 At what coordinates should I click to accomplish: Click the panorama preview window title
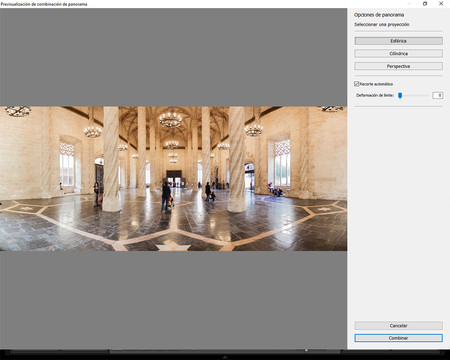44,4
